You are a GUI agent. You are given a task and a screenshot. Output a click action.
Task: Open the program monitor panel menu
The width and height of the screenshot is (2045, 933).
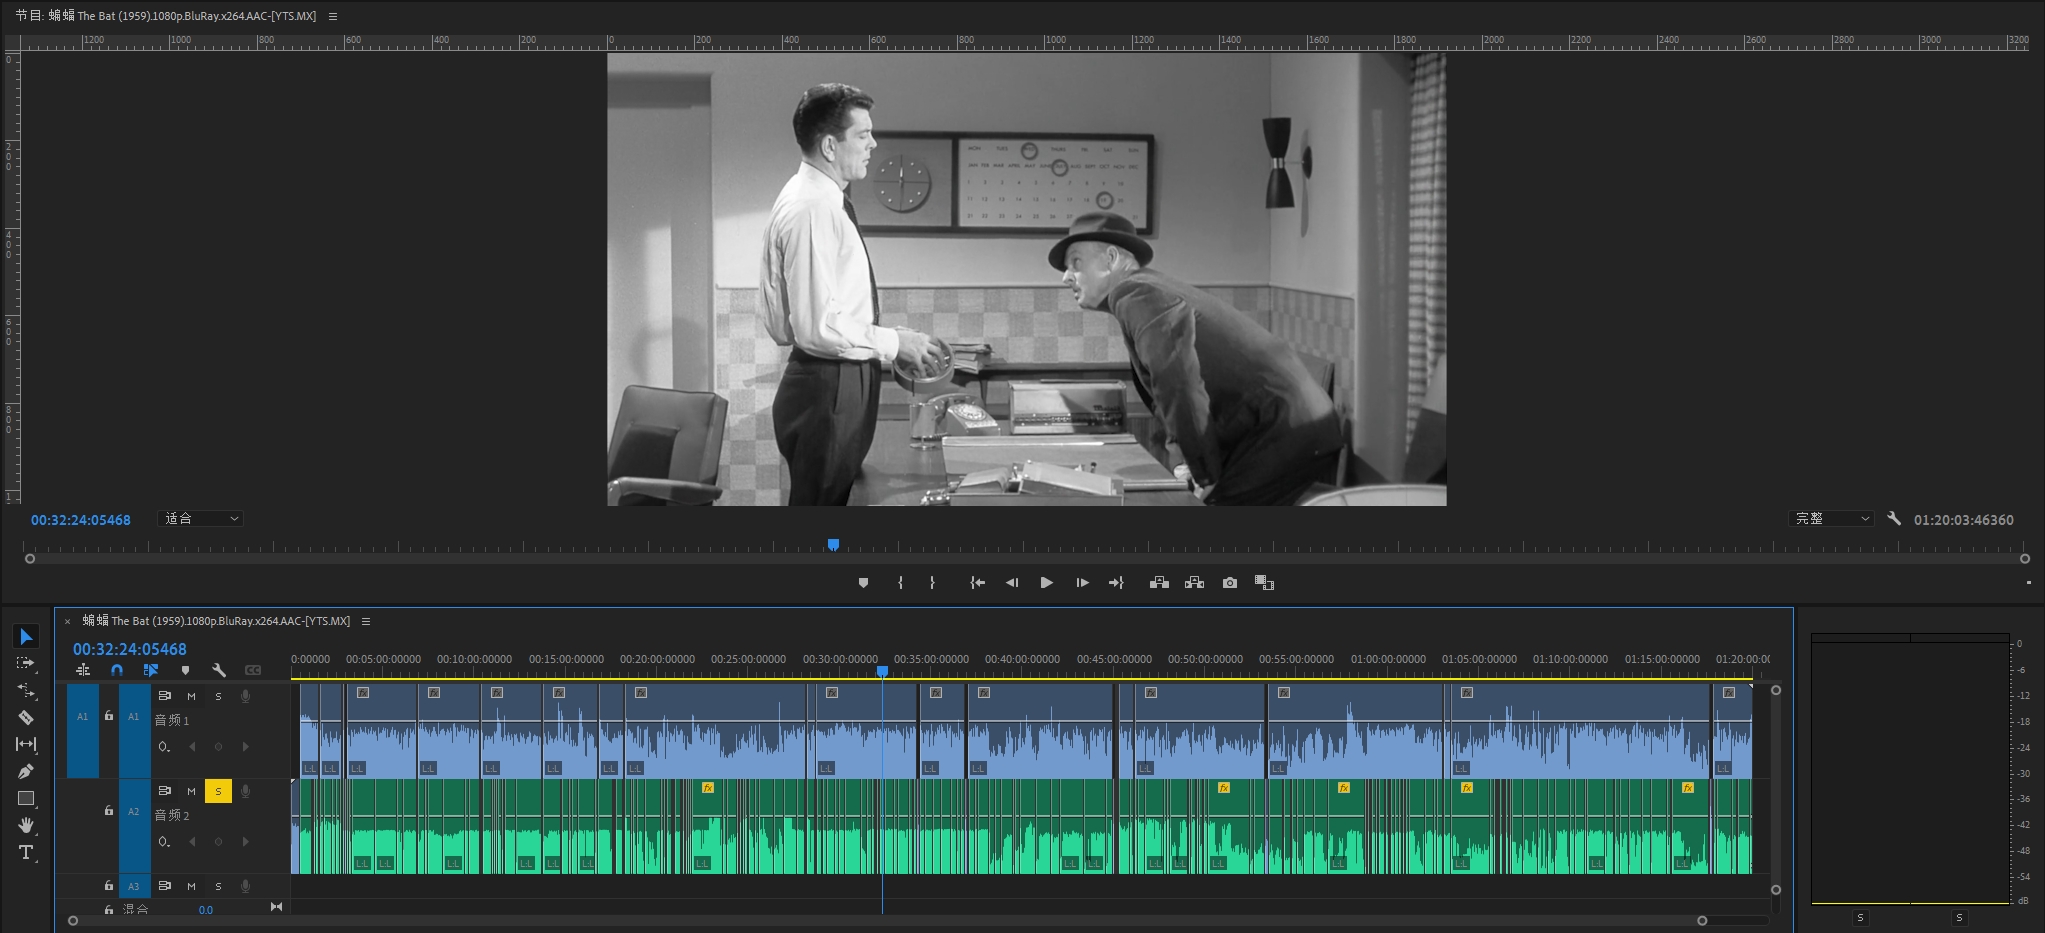coord(333,16)
